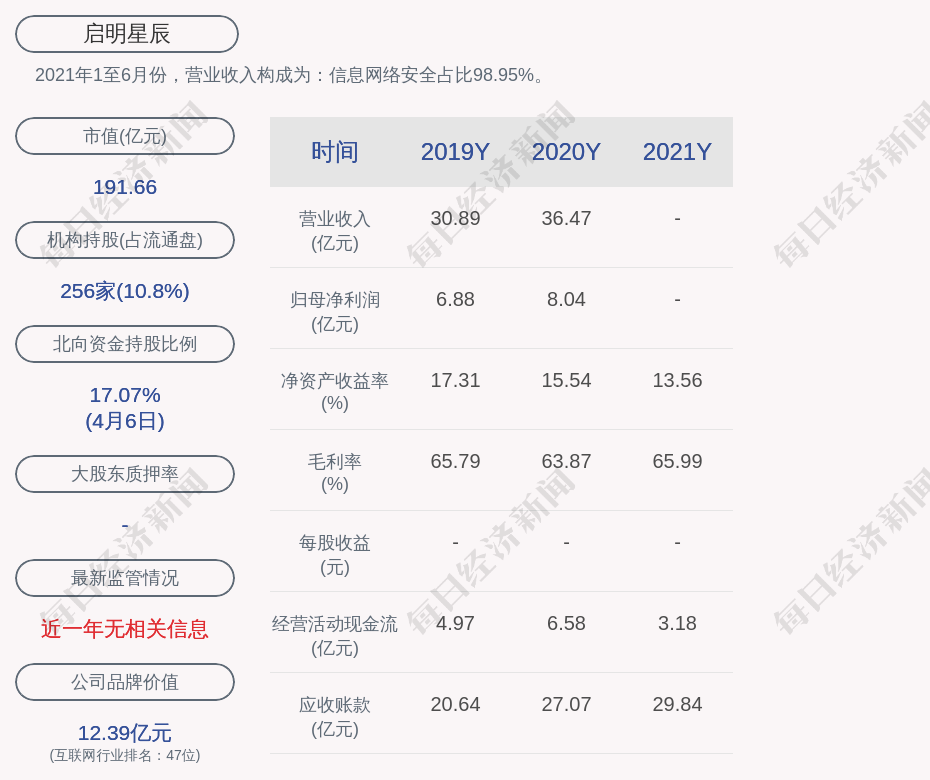Click the 毛利率(%) row label
The width and height of the screenshot is (930, 780).
335,473
